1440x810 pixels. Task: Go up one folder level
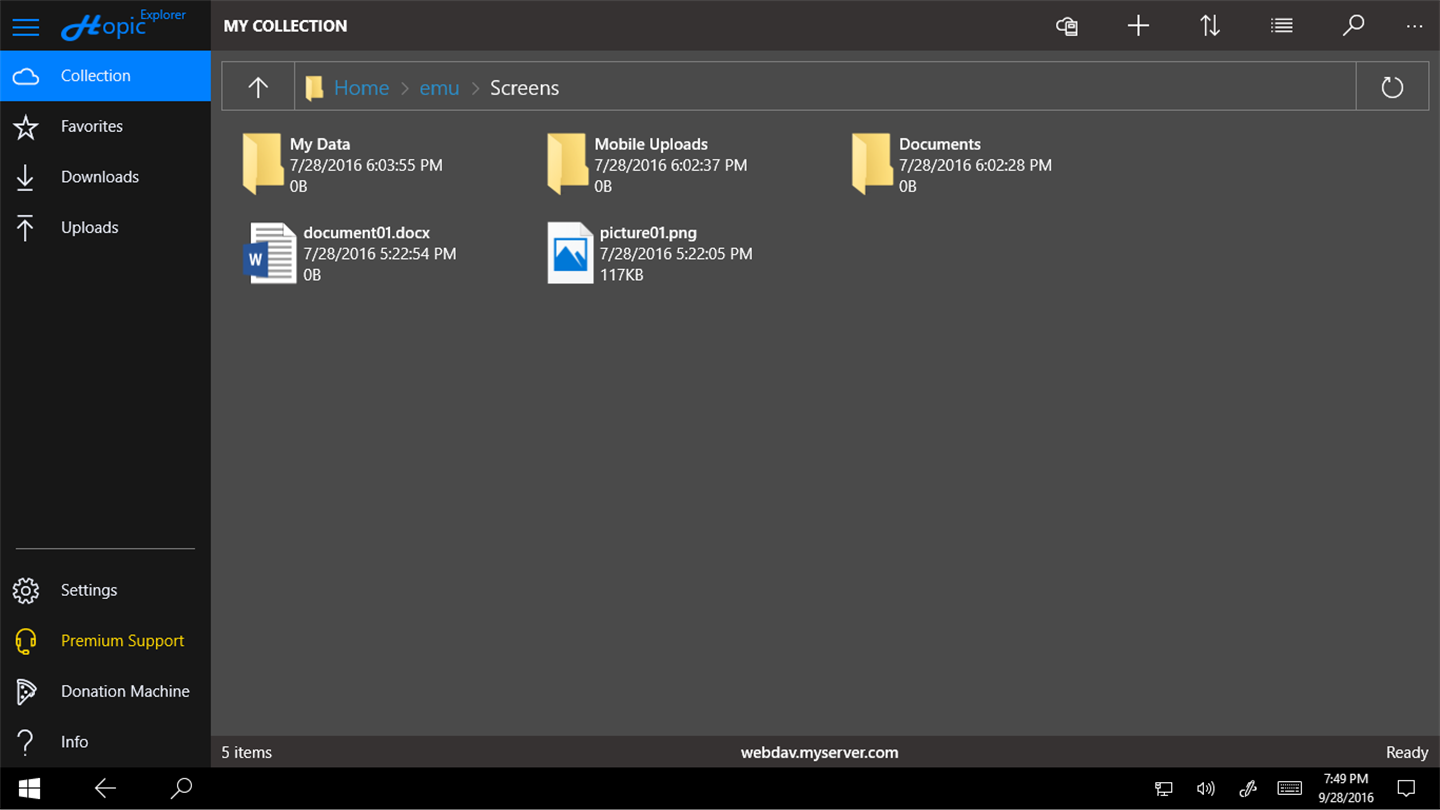pyautogui.click(x=258, y=87)
